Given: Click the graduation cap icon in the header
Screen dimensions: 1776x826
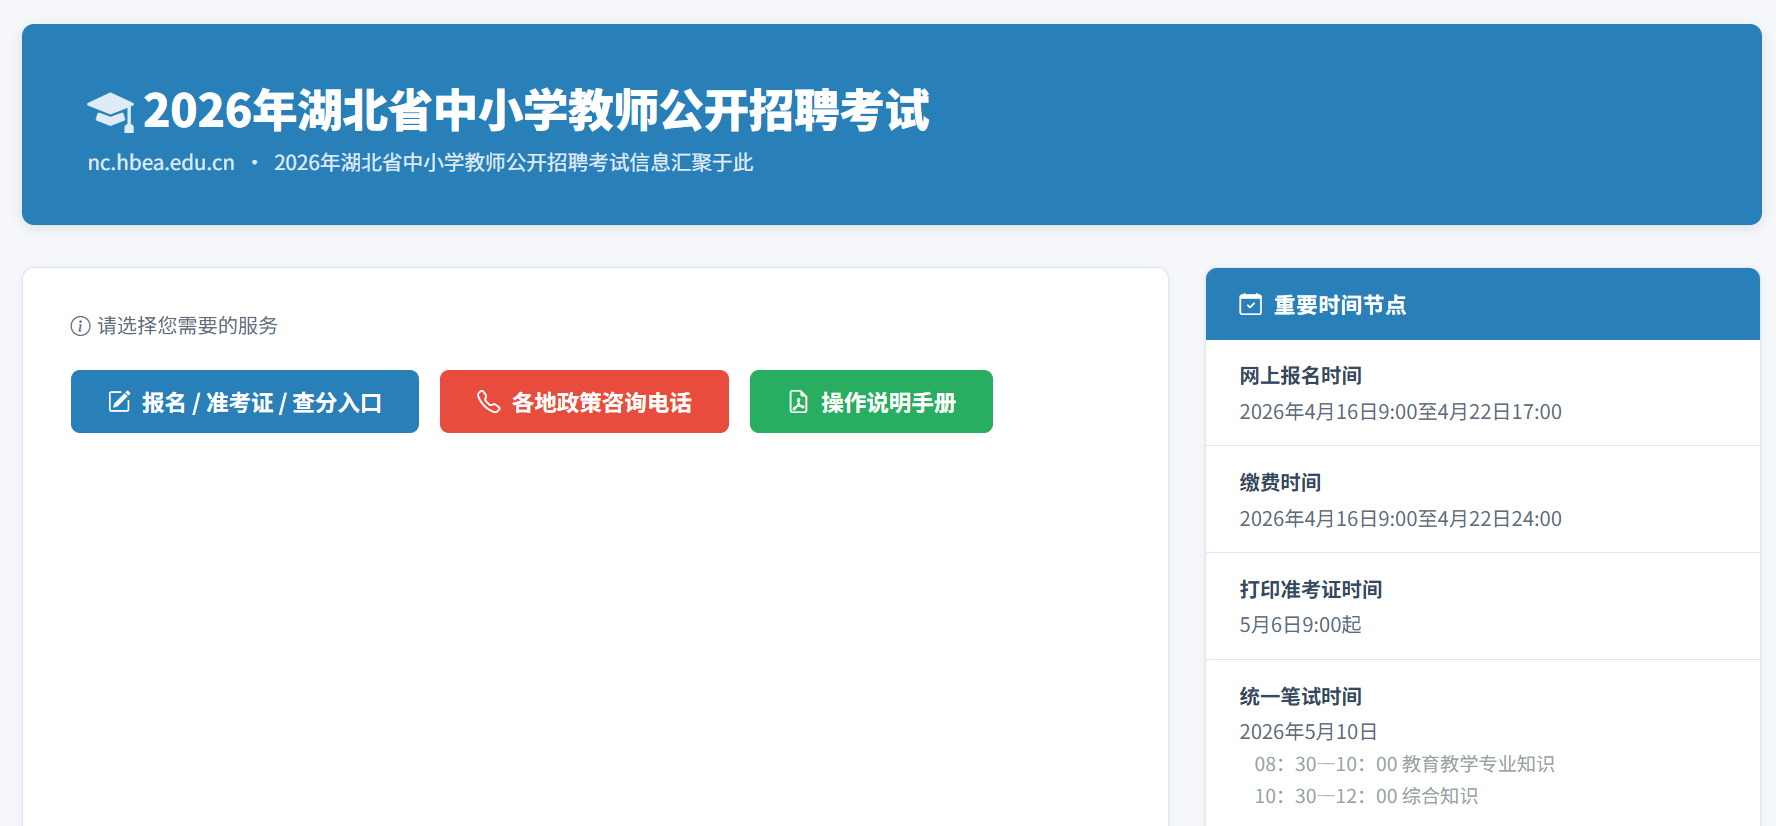Looking at the screenshot, I should tap(110, 111).
